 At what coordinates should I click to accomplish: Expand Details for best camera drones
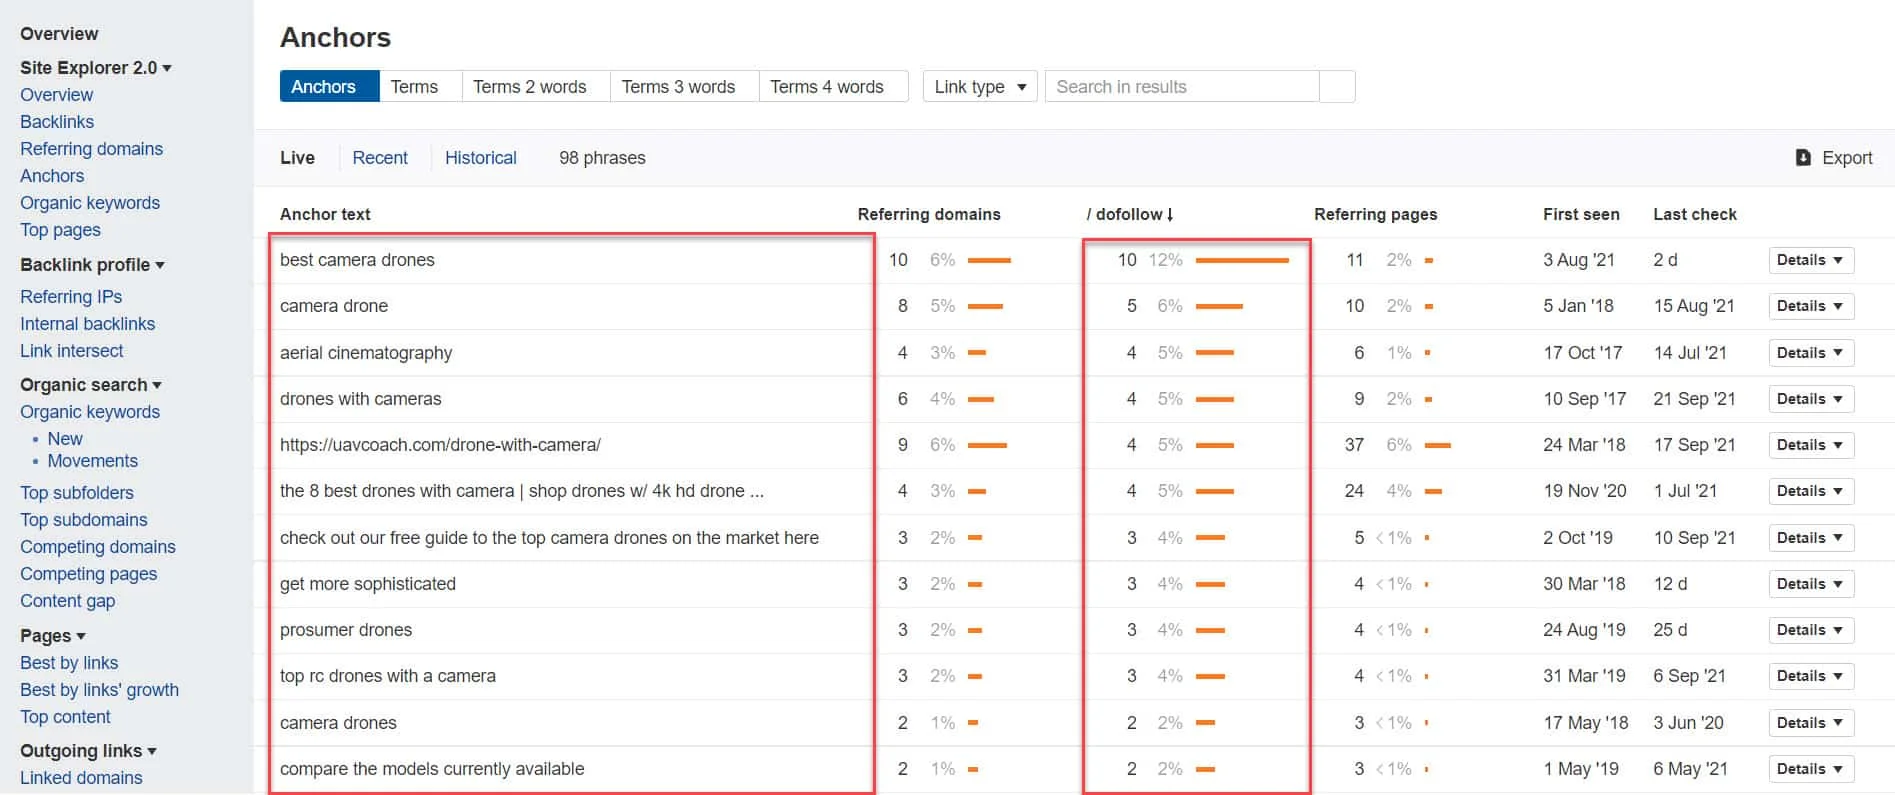tap(1810, 260)
